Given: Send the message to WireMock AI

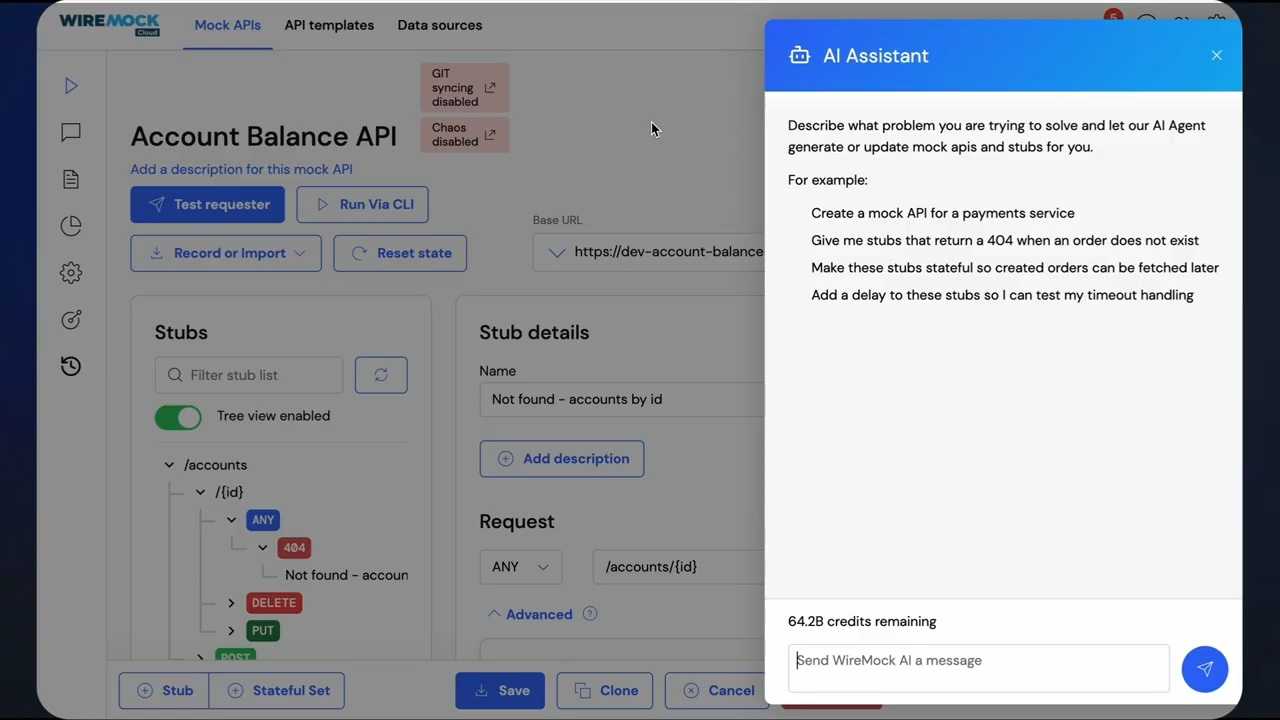Looking at the screenshot, I should [1205, 669].
